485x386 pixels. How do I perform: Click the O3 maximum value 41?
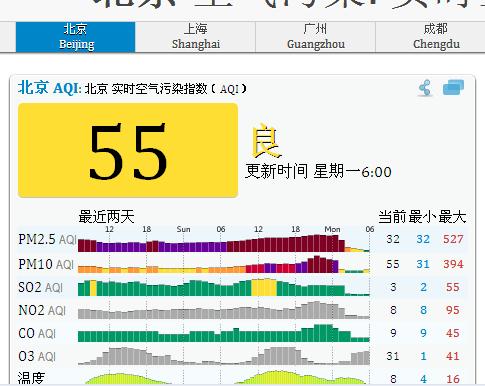(453, 356)
